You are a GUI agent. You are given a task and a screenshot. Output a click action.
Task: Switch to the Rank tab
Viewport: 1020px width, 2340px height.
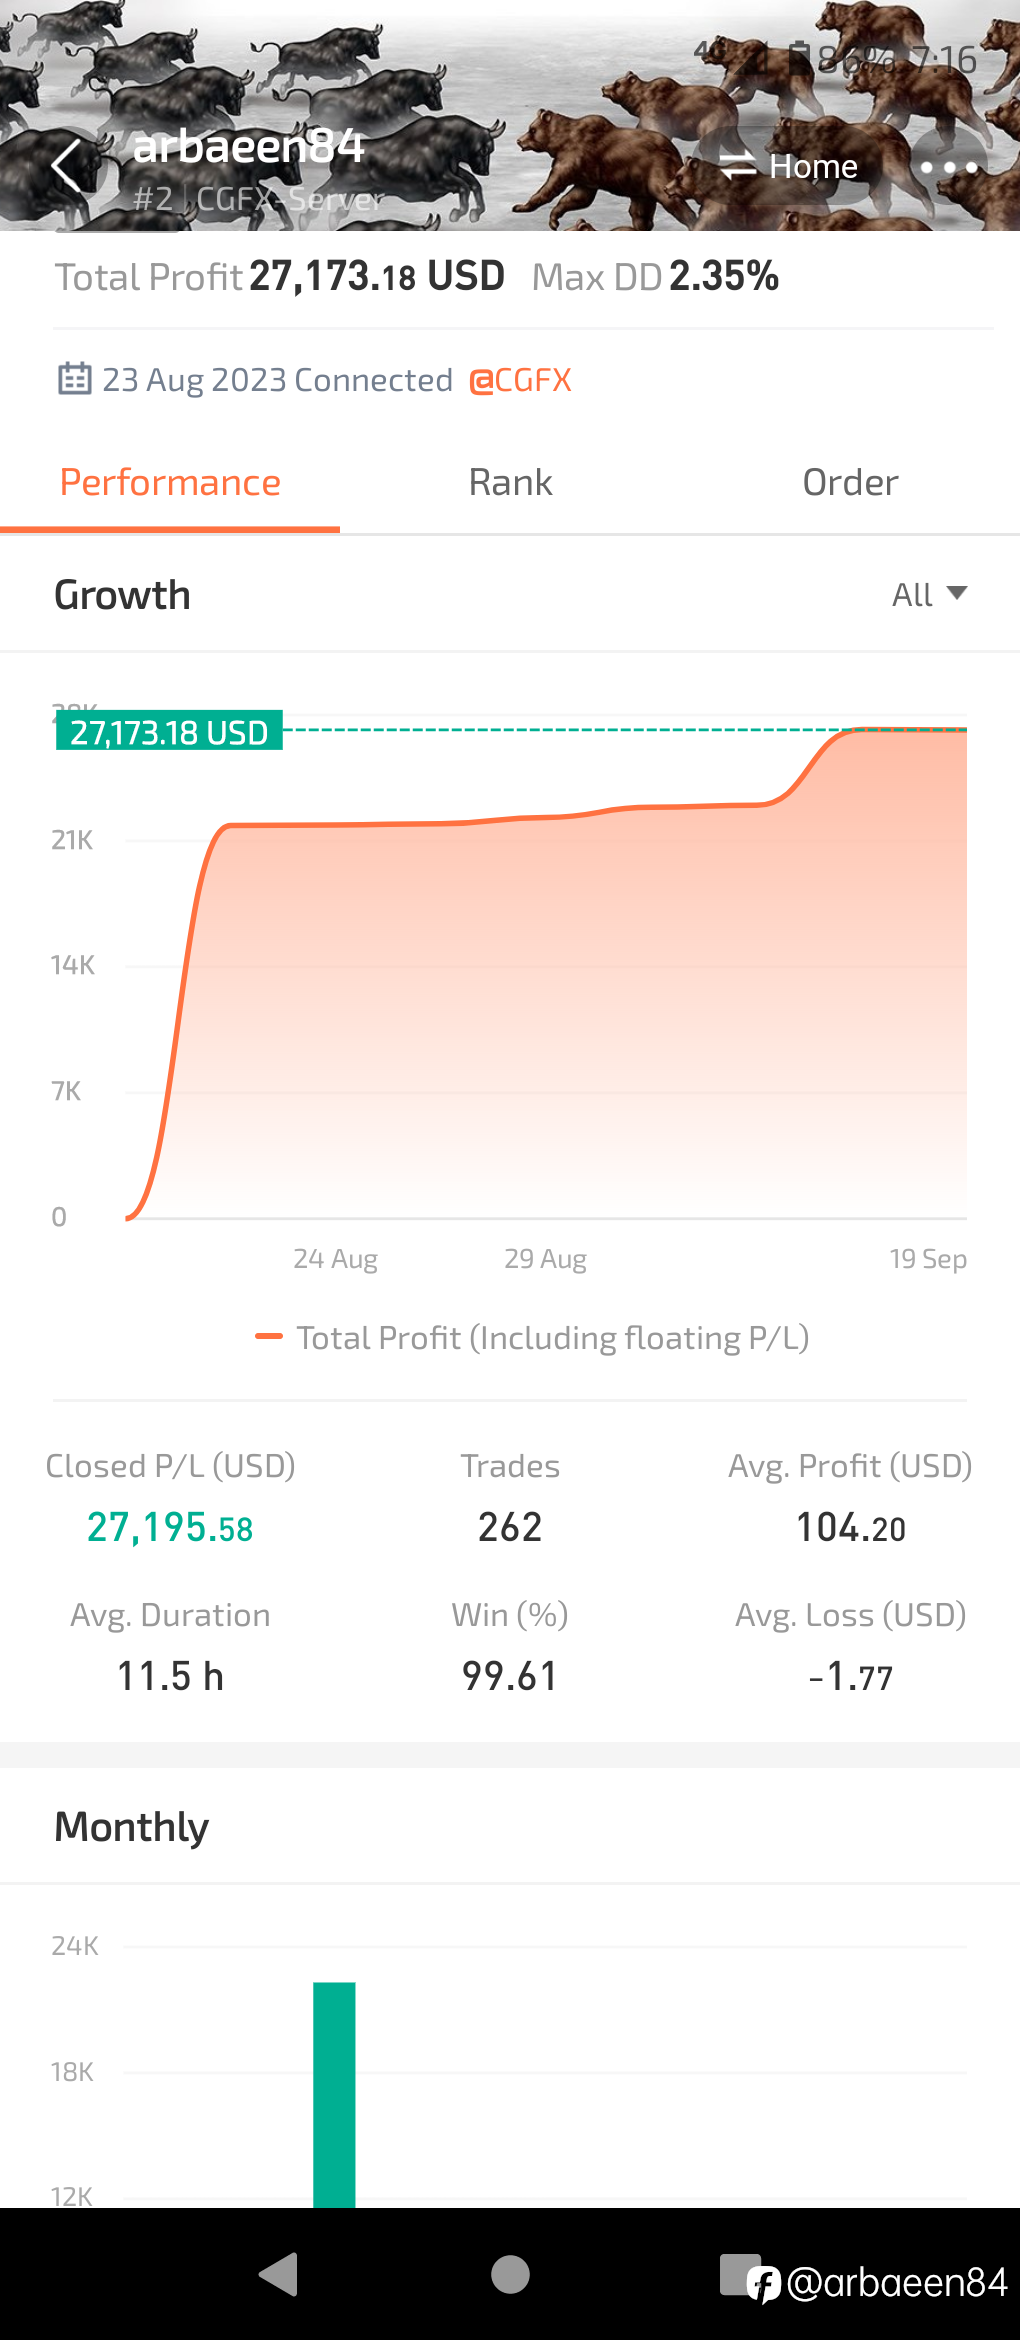[510, 483]
